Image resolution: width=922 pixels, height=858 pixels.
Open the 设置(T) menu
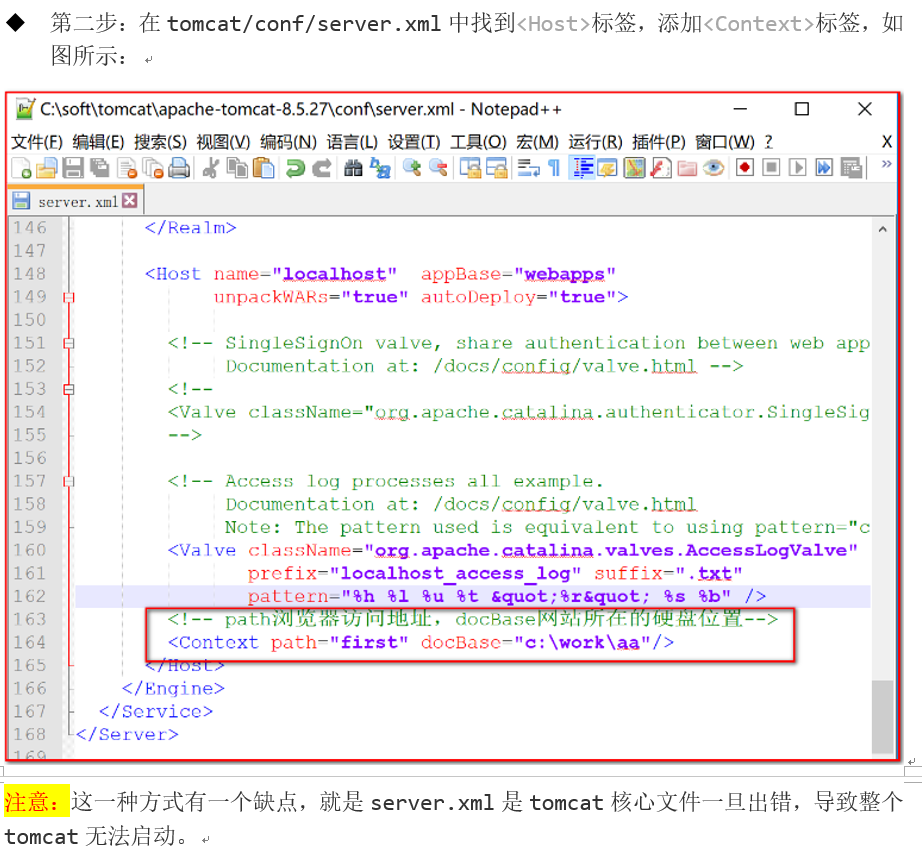coord(414,142)
